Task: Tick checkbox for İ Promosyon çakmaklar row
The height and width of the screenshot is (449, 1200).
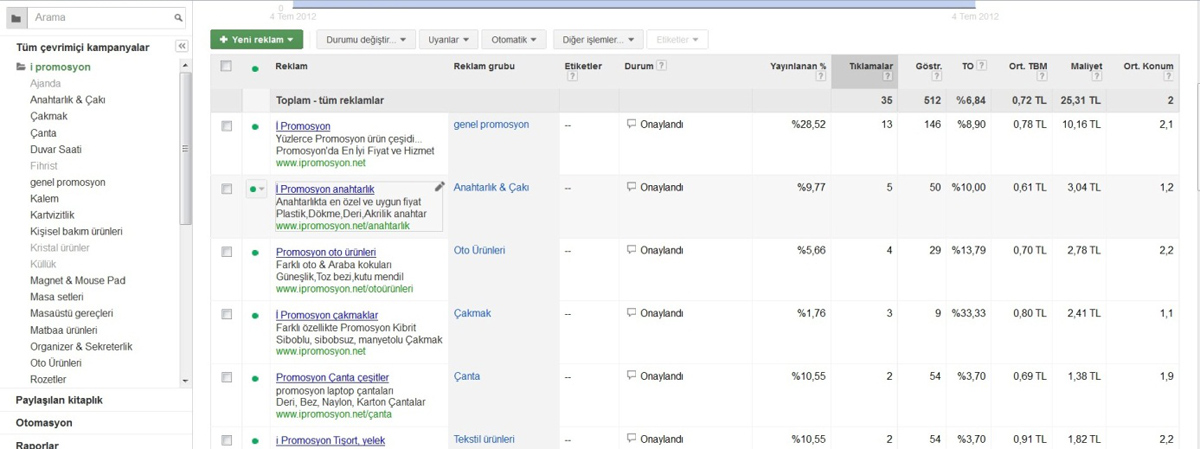Action: click(x=227, y=314)
